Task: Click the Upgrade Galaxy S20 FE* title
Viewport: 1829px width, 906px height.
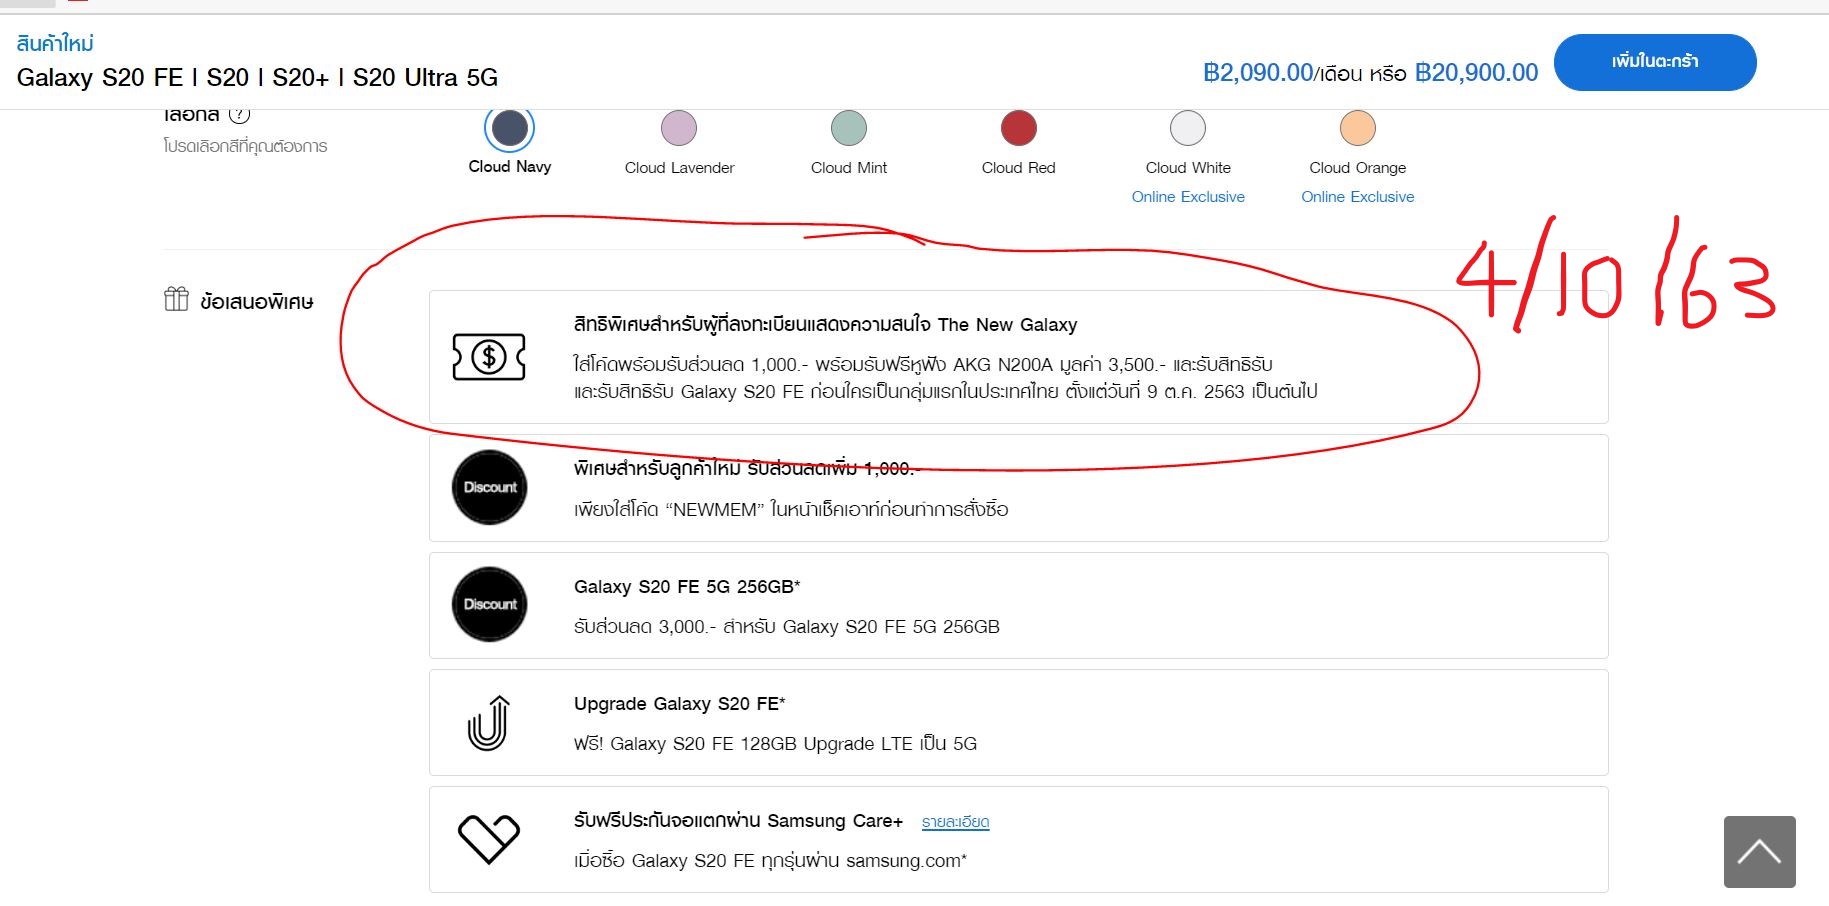Action: click(x=680, y=704)
